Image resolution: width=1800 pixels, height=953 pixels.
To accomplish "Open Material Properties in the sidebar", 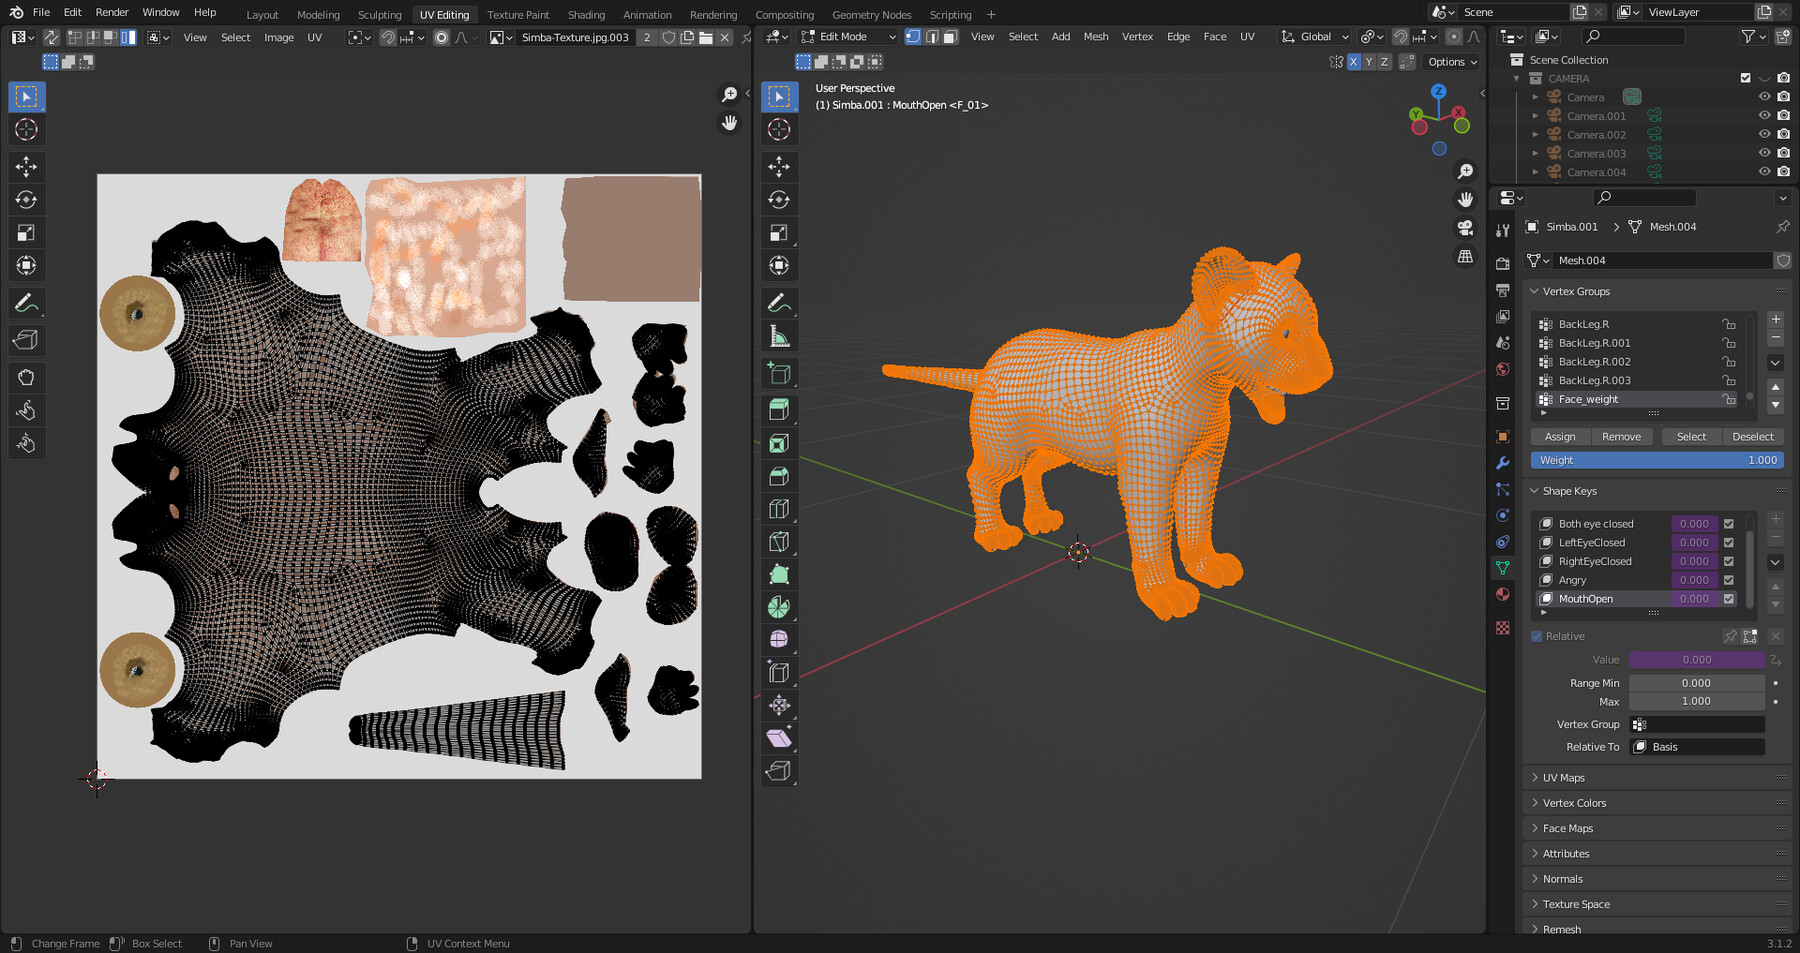I will (1503, 594).
